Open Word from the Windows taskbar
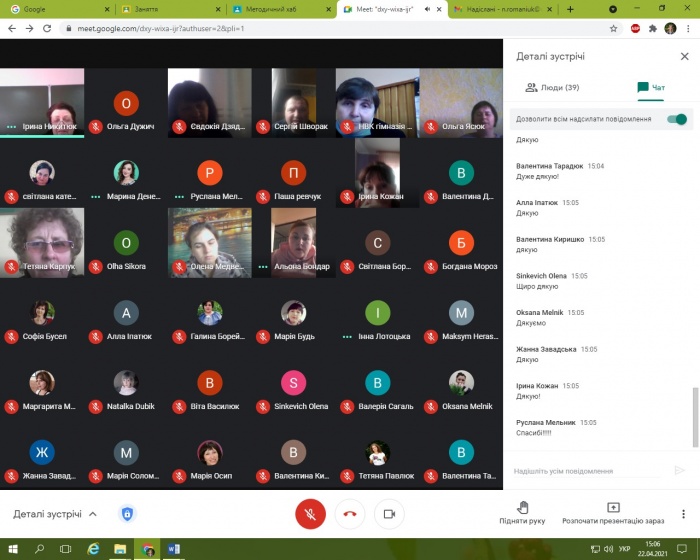The width and height of the screenshot is (700, 560). tap(173, 549)
